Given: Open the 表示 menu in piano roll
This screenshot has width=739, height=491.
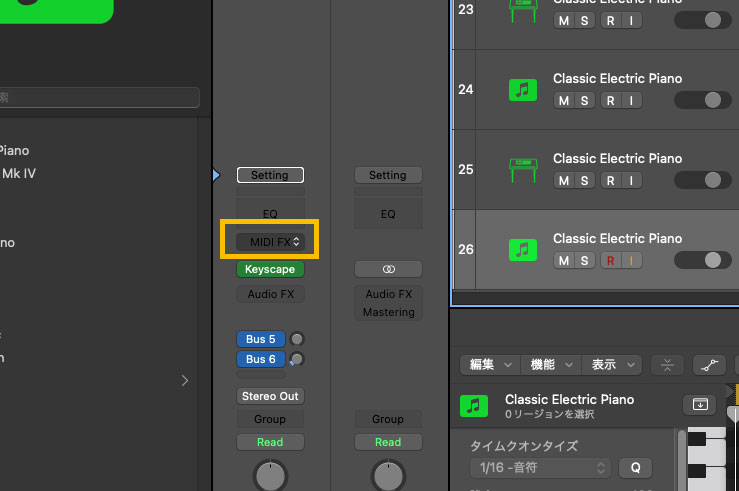Looking at the screenshot, I should 612,365.
